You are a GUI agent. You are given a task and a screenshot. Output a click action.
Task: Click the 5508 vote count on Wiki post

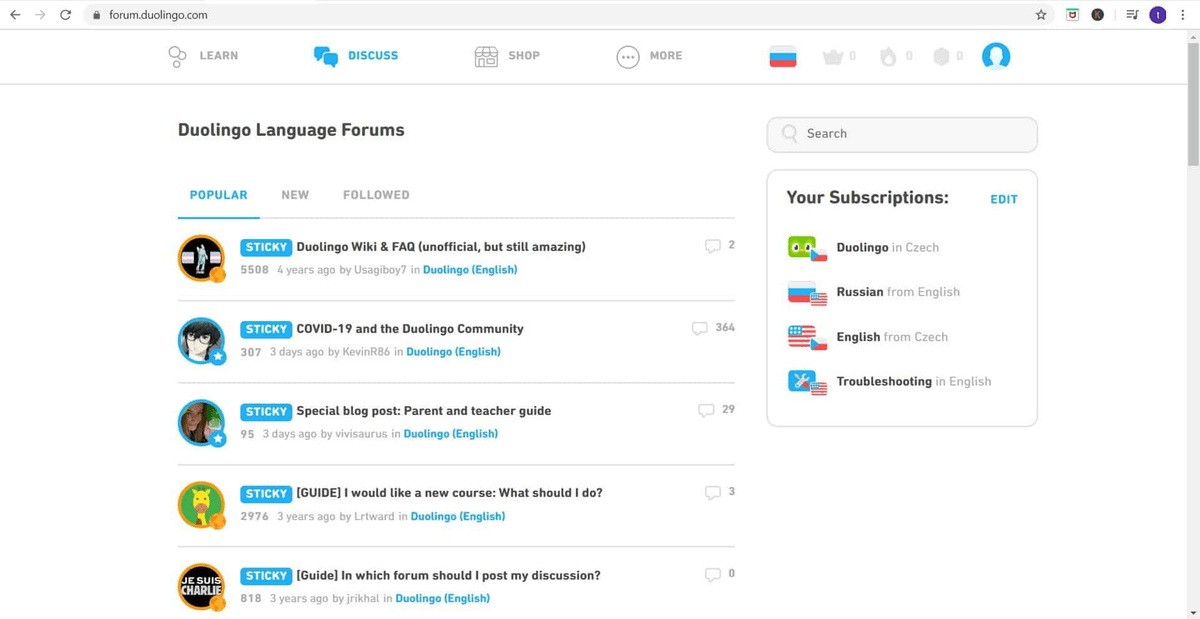255,270
